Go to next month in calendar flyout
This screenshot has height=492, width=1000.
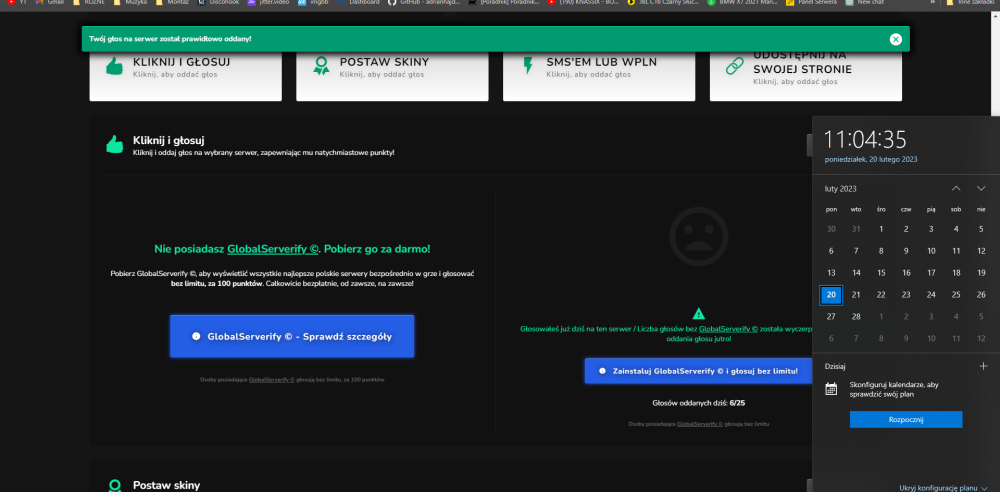[981, 188]
